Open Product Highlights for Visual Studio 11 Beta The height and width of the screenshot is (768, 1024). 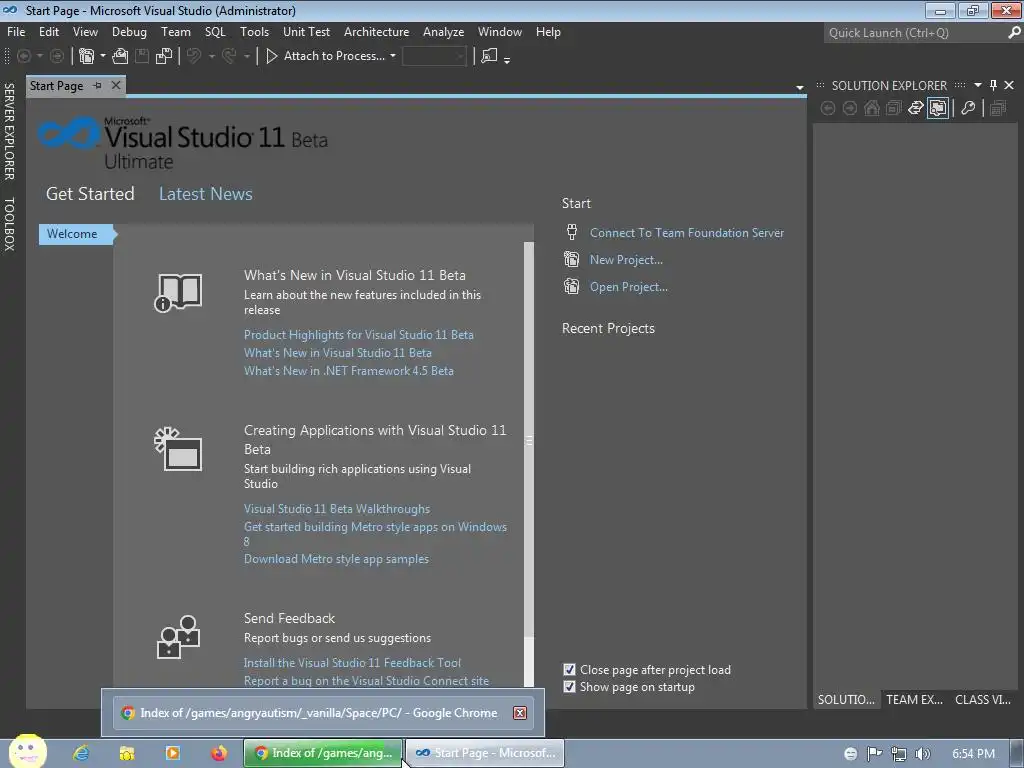359,334
